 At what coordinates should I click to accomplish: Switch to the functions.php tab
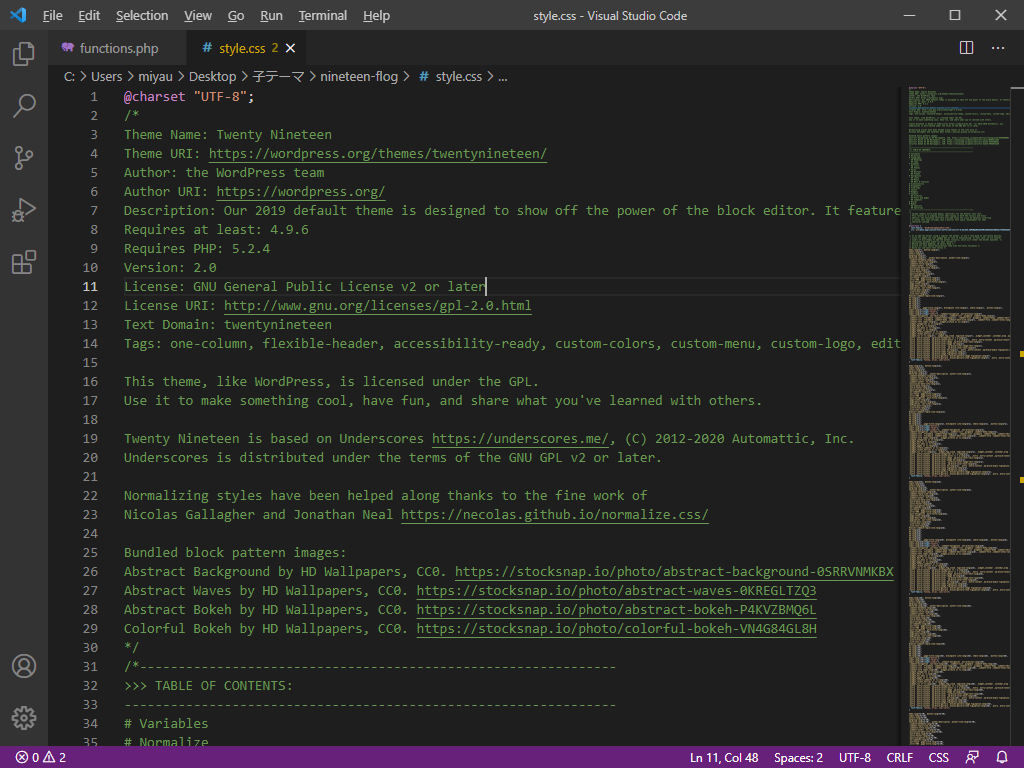click(x=118, y=48)
